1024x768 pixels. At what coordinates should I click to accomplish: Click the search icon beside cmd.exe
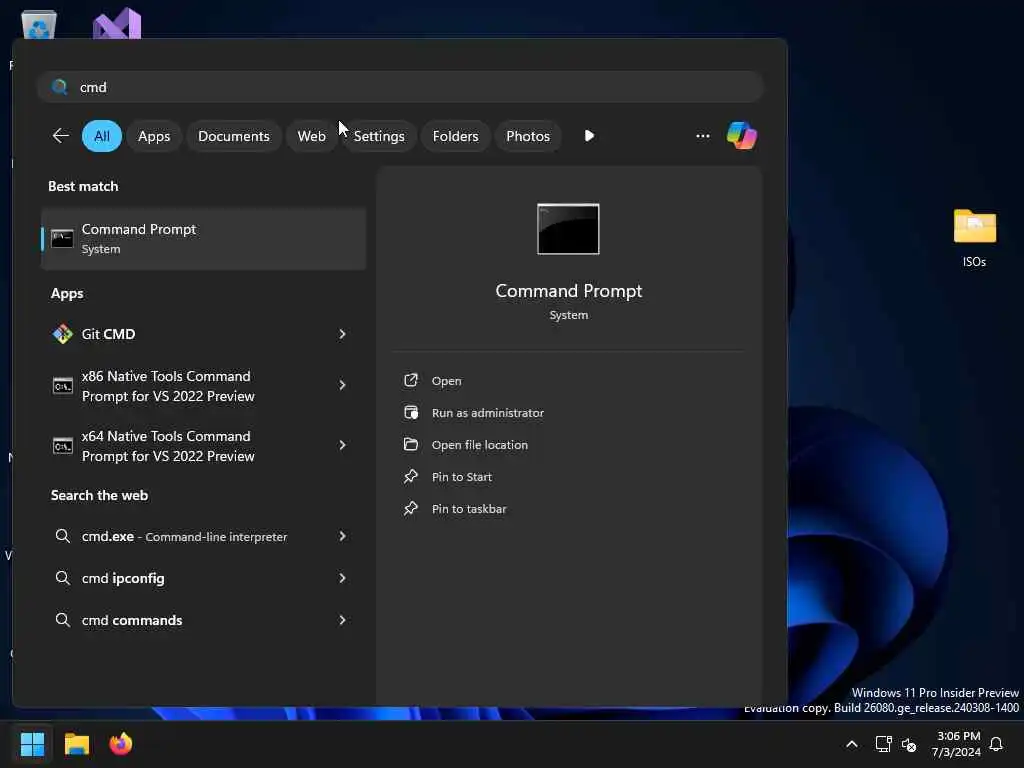63,536
